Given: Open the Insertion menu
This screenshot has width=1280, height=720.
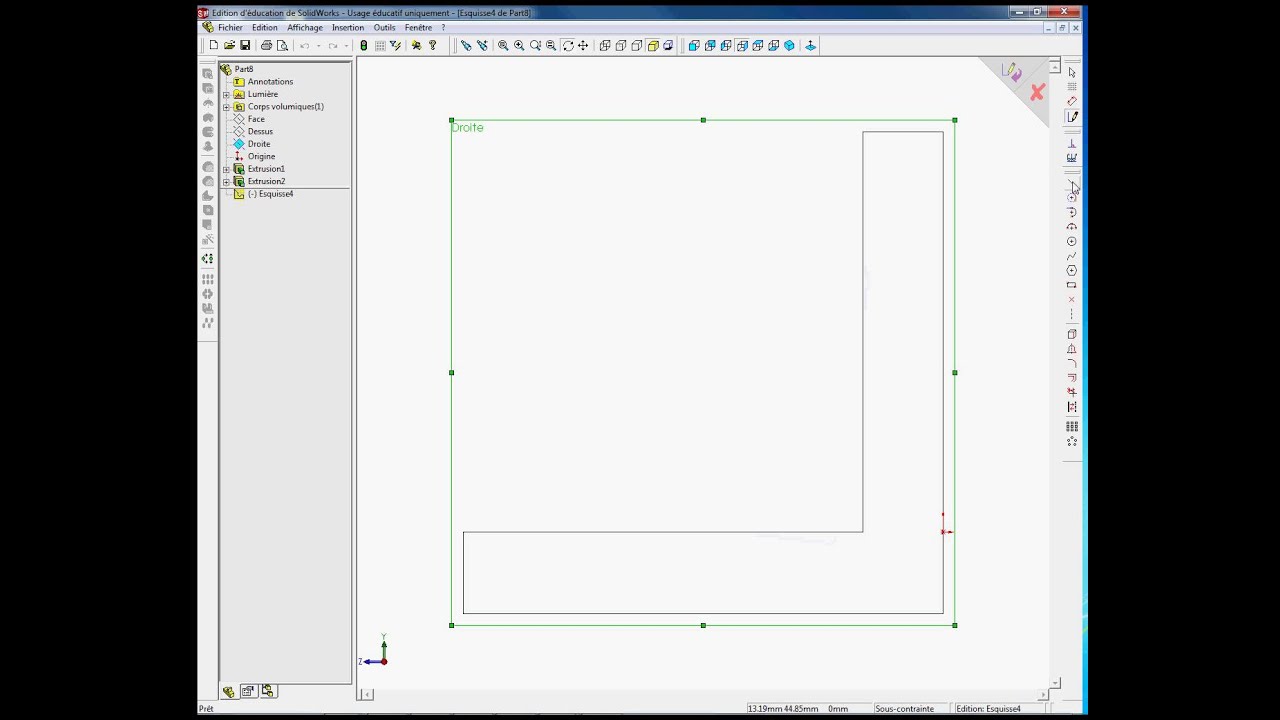Looking at the screenshot, I should coord(348,28).
